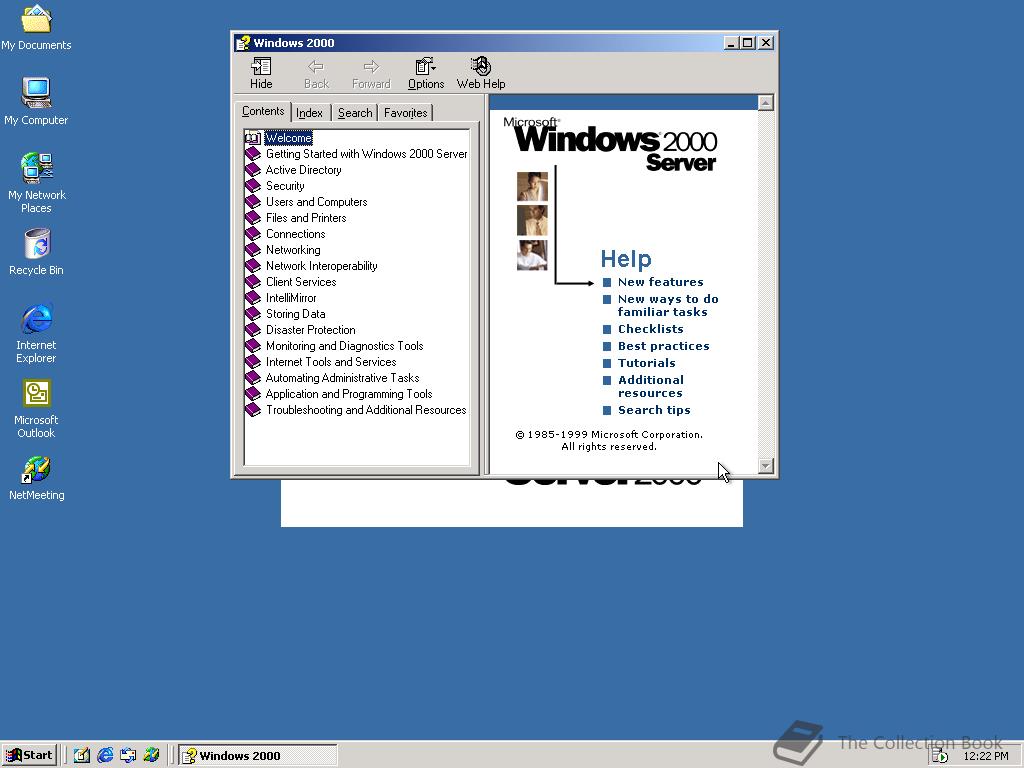Click book icon next to IntelliMirror
The height and width of the screenshot is (768, 1024).
[253, 298]
